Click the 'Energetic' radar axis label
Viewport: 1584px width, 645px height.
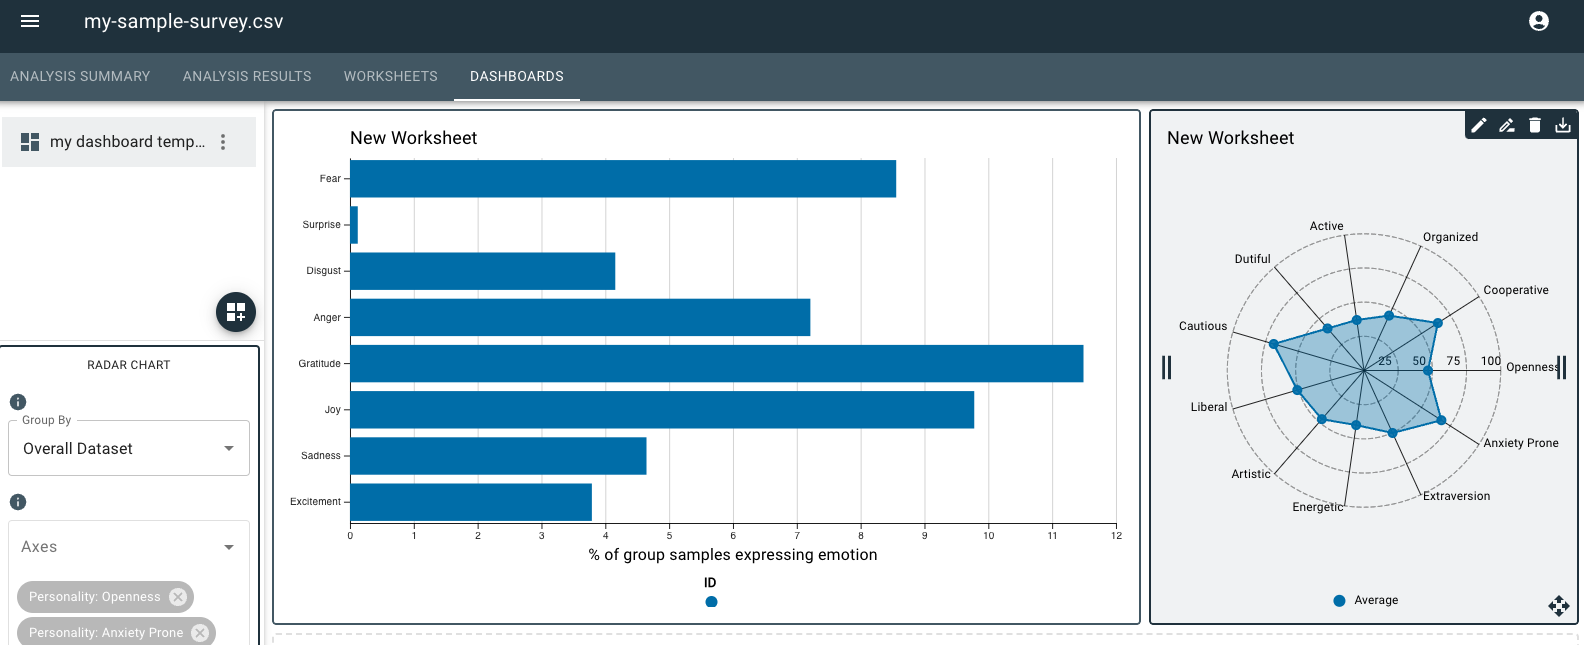pos(1318,507)
